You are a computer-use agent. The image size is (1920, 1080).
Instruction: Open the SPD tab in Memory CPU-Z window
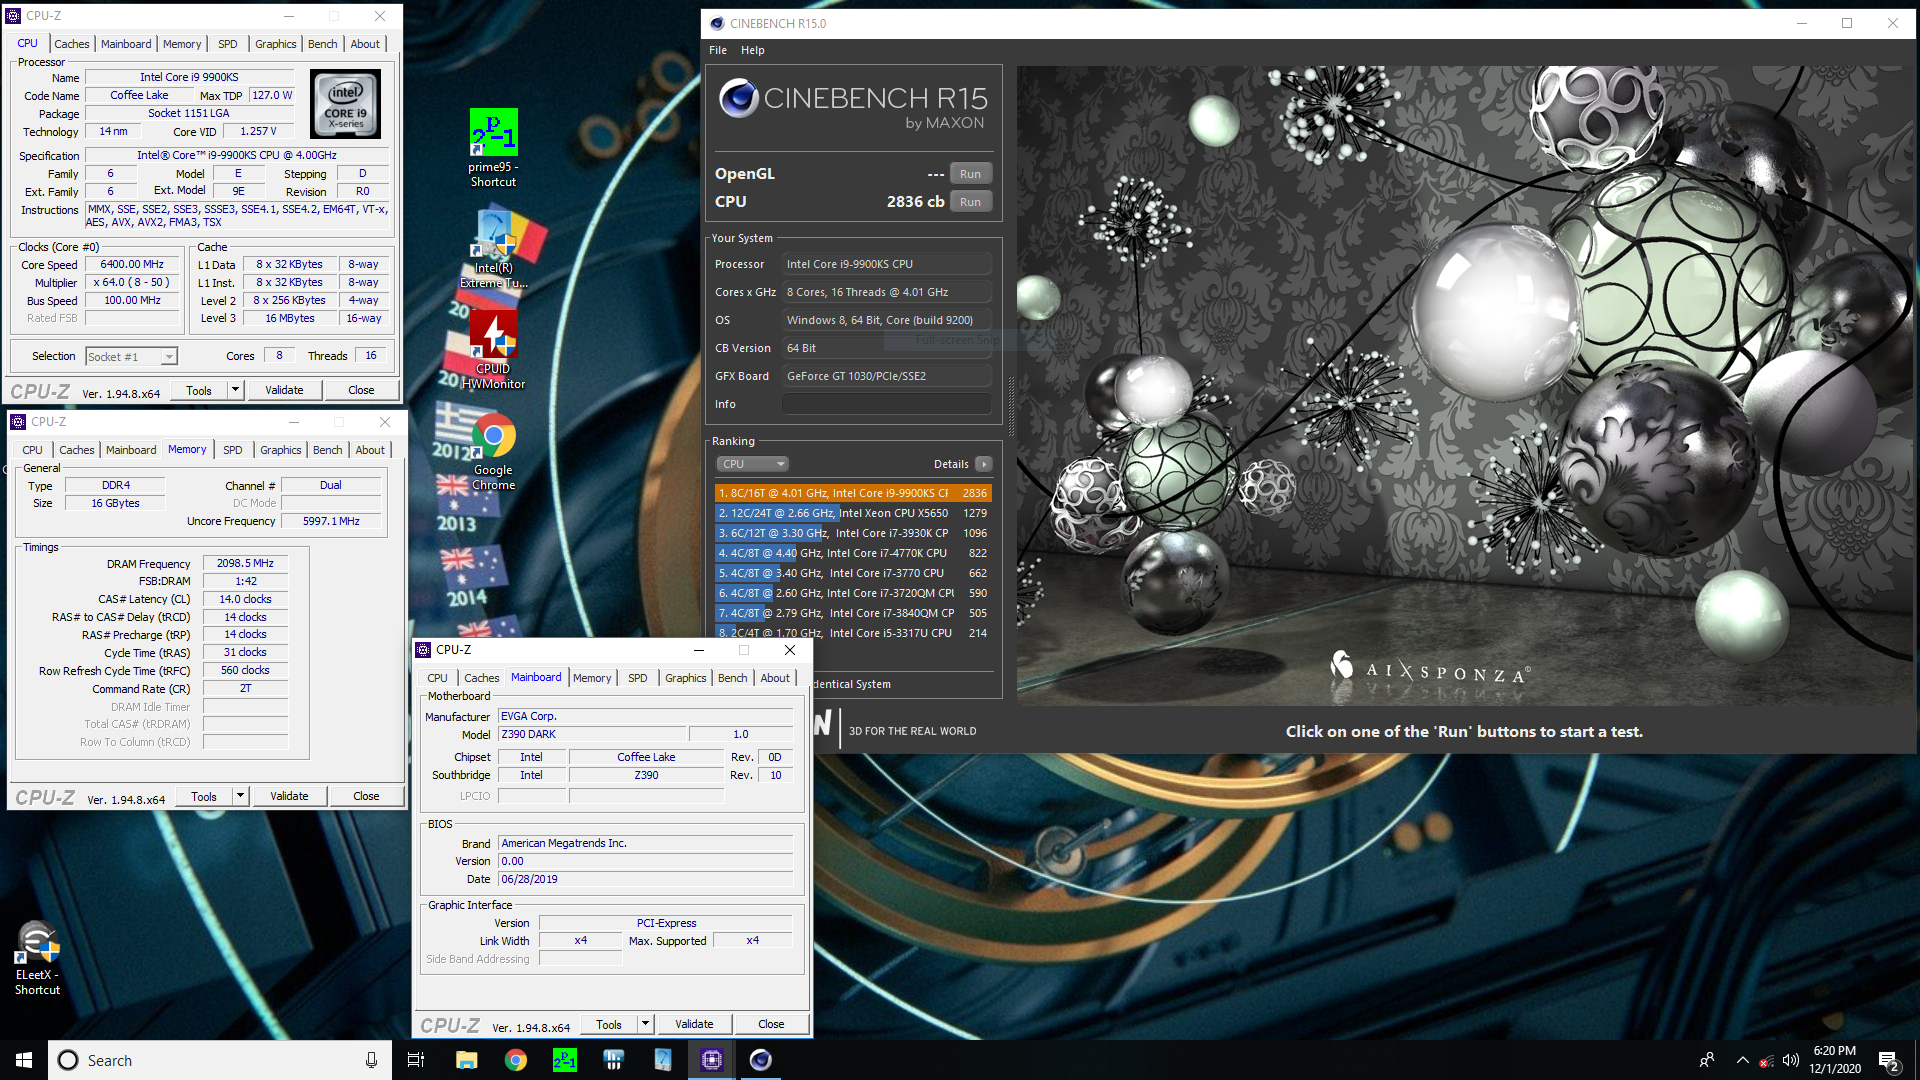click(233, 450)
